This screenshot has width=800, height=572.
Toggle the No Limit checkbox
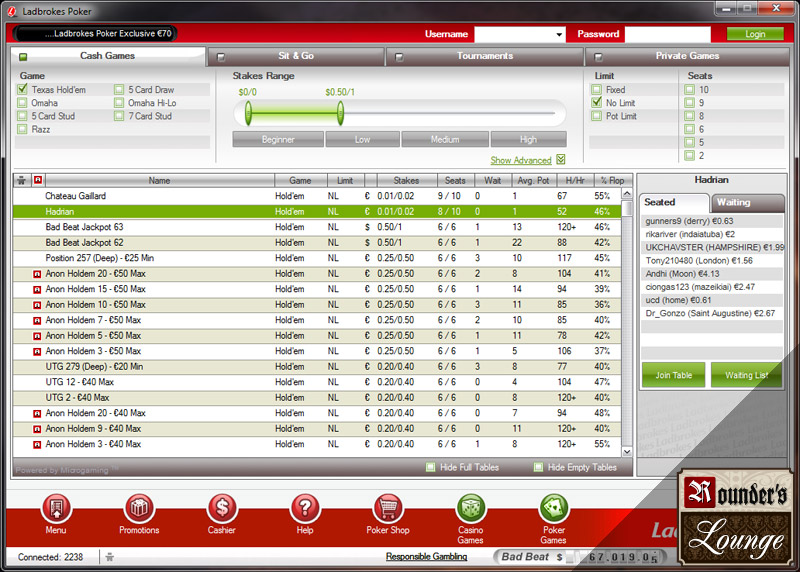tap(596, 102)
